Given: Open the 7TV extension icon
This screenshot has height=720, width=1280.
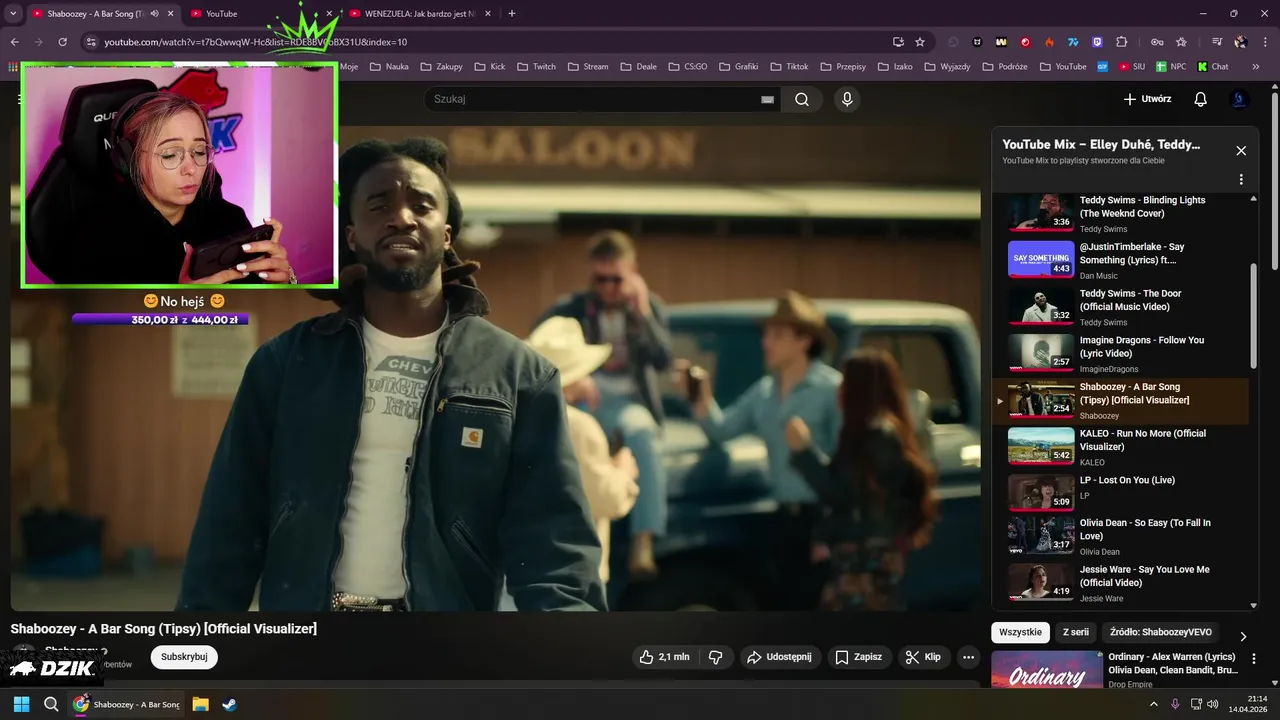Looking at the screenshot, I should coord(1073,42).
